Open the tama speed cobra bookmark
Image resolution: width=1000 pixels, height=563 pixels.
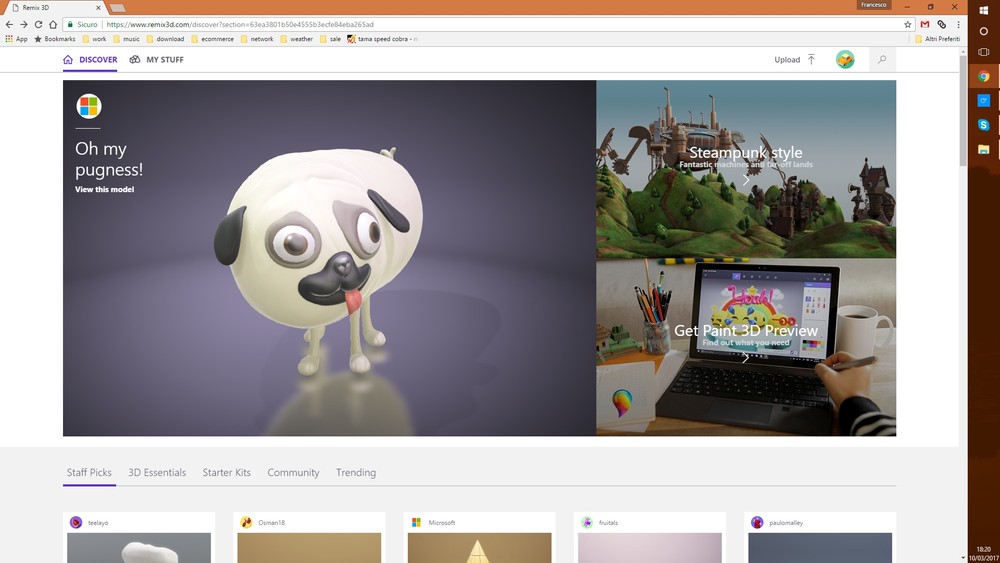coord(382,39)
